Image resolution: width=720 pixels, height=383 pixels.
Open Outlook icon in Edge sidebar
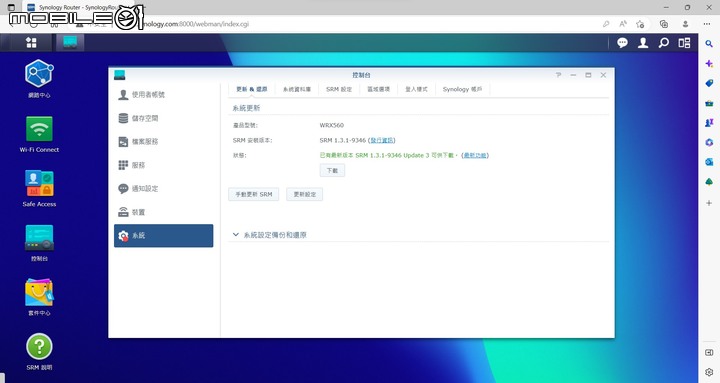click(709, 162)
